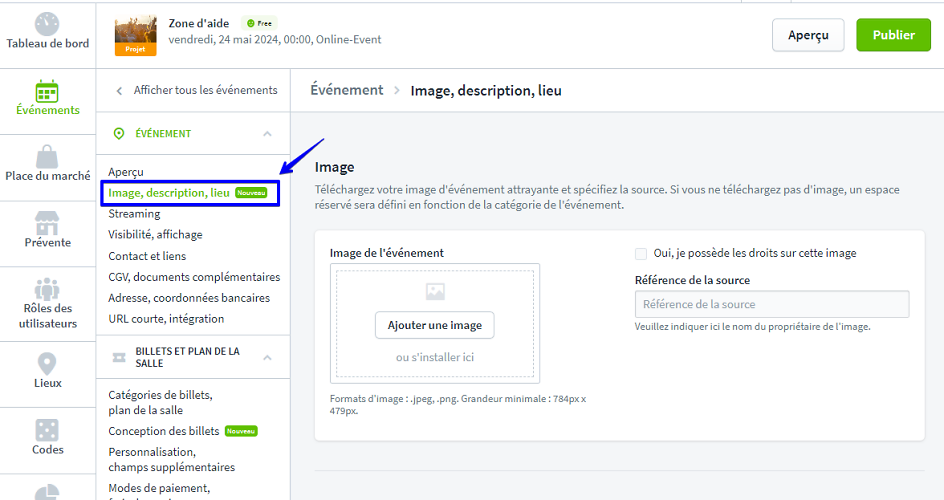Open the Streaming menu item

[x=134, y=214]
